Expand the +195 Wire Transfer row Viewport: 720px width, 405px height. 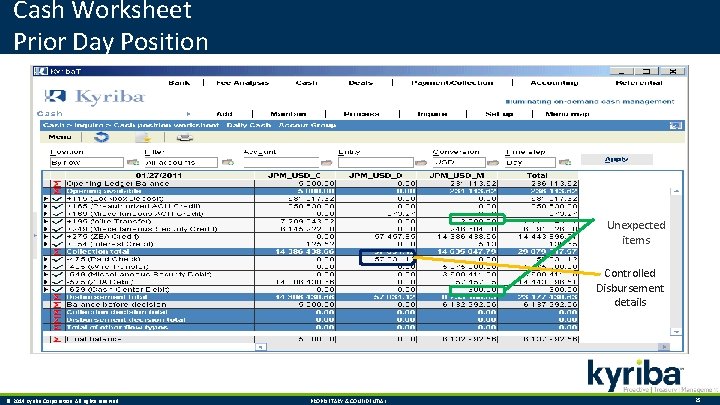[x=45, y=221]
